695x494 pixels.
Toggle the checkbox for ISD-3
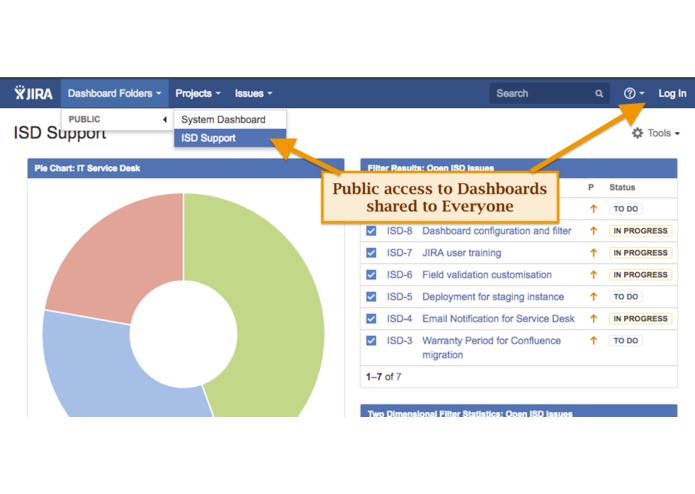[371, 340]
